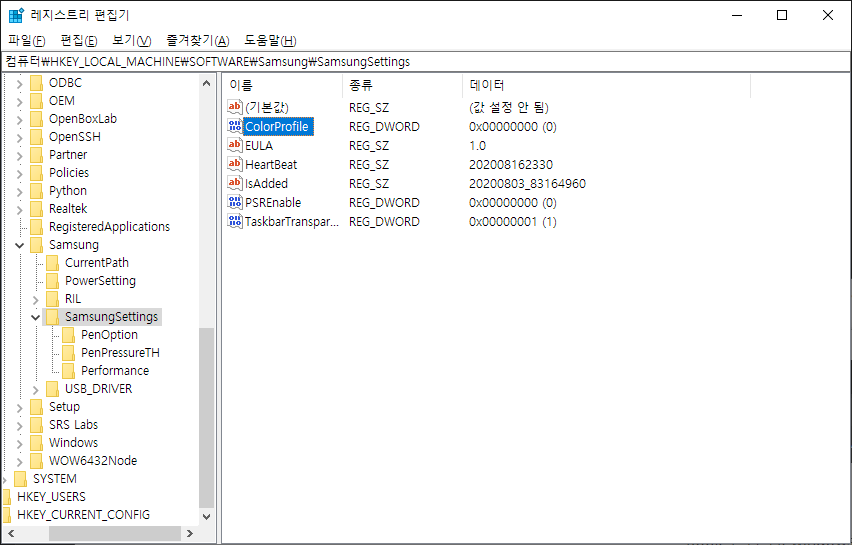The height and width of the screenshot is (545, 852).
Task: Select the HKEY_CURRENT_CONFIG tree item
Action: click(83, 515)
